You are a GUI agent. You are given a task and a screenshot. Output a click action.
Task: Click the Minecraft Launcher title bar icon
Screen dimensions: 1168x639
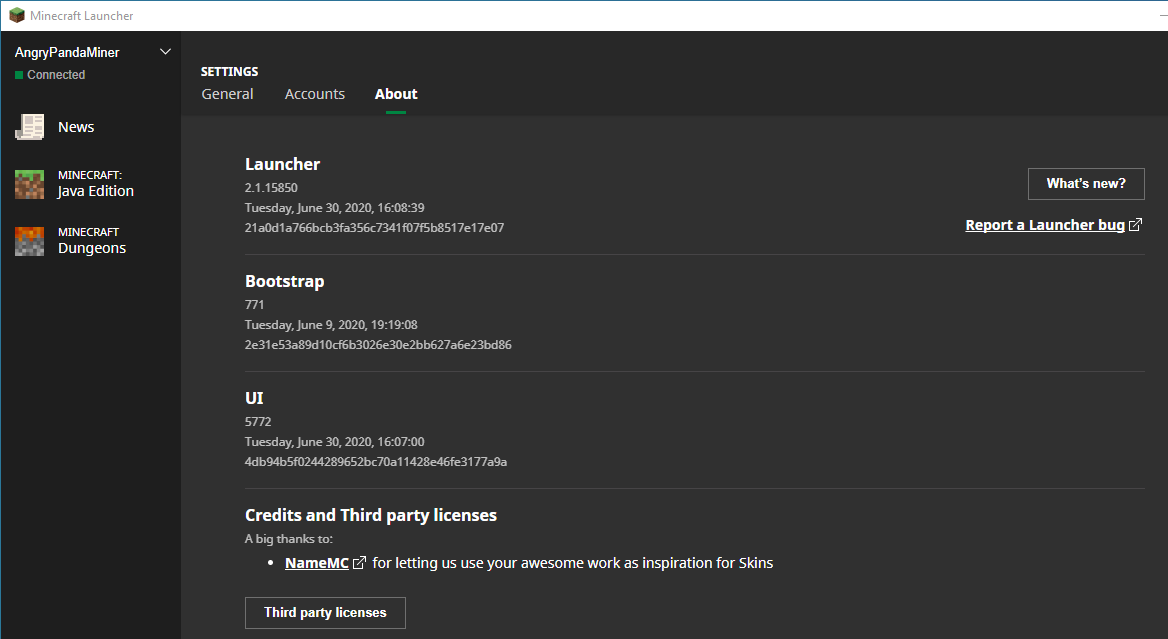[x=16, y=15]
